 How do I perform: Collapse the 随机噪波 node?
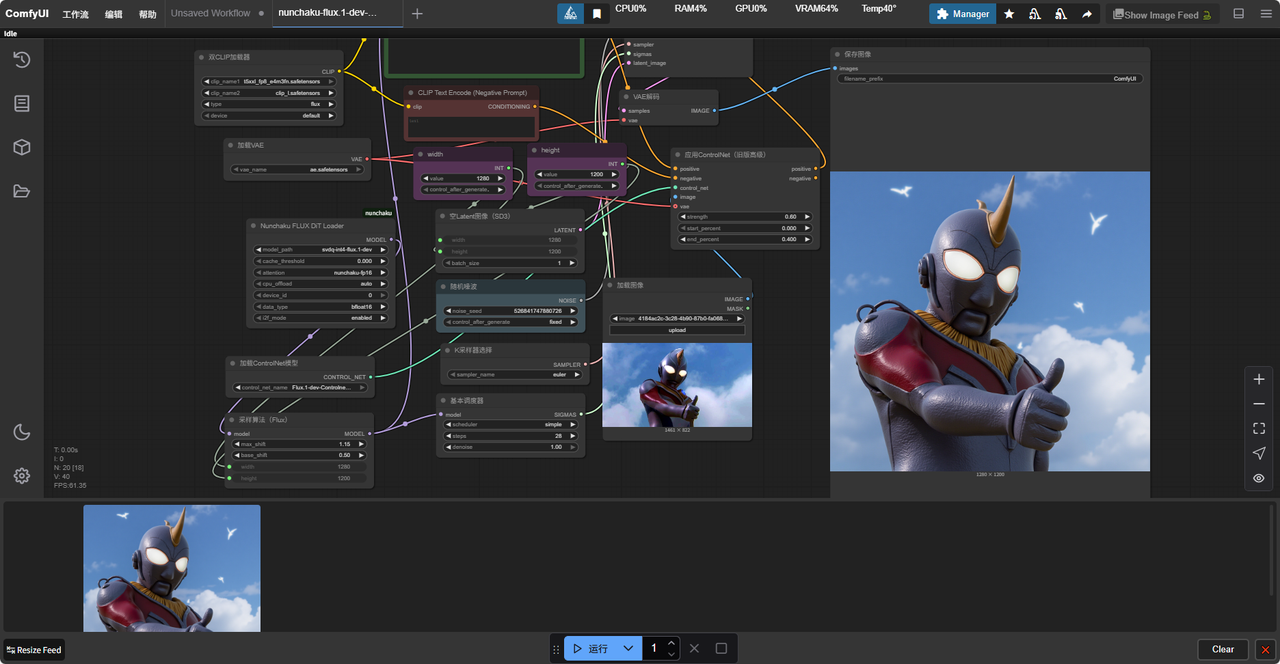[442, 286]
